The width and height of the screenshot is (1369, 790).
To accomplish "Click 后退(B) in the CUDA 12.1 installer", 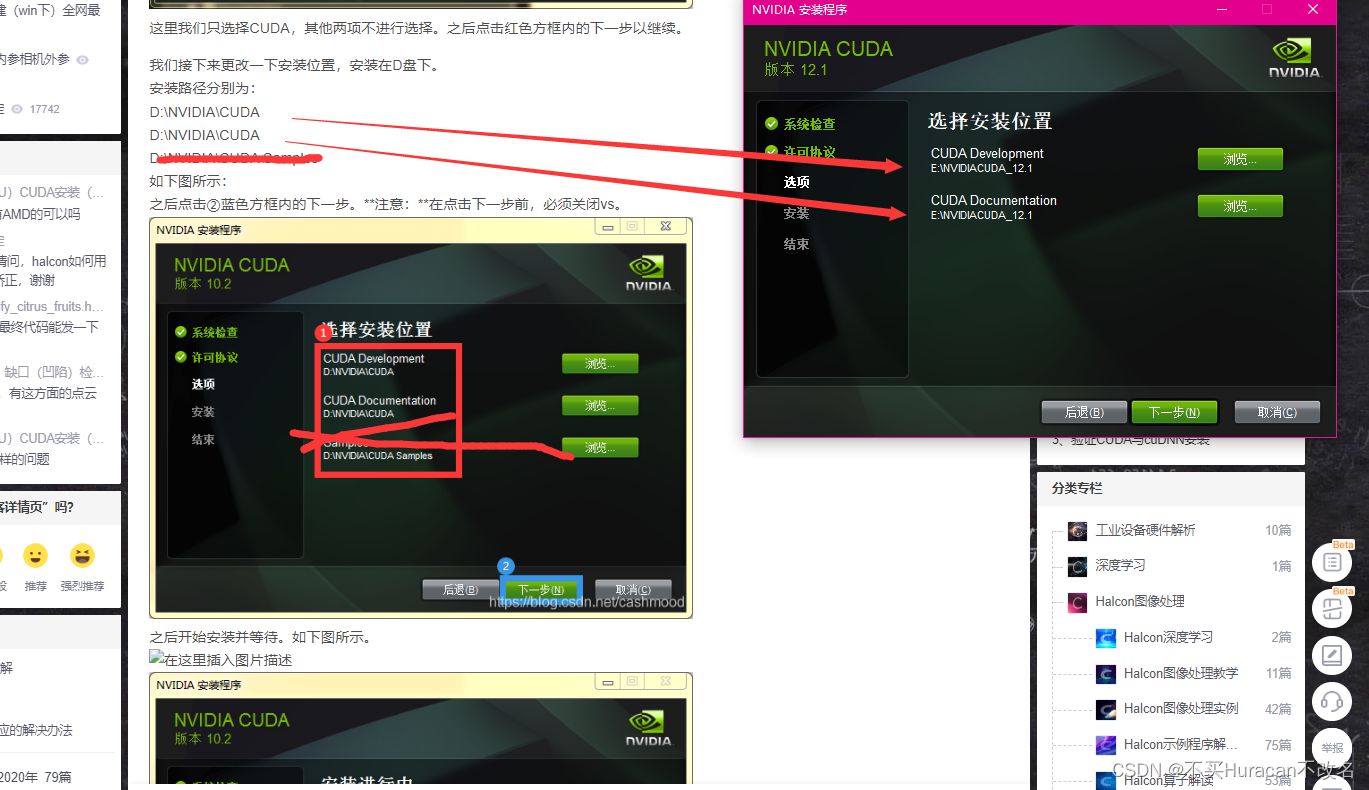I will (x=1084, y=412).
